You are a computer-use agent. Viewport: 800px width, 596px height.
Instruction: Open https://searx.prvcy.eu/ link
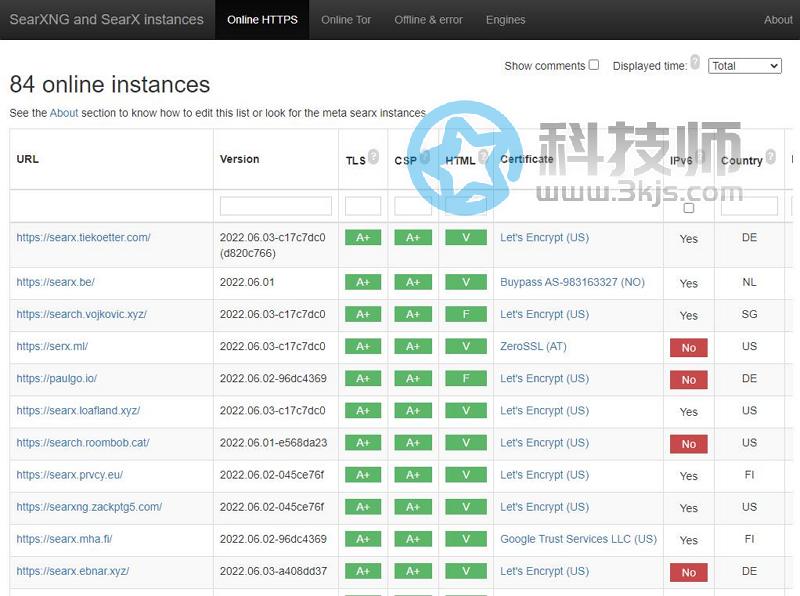tap(69, 475)
